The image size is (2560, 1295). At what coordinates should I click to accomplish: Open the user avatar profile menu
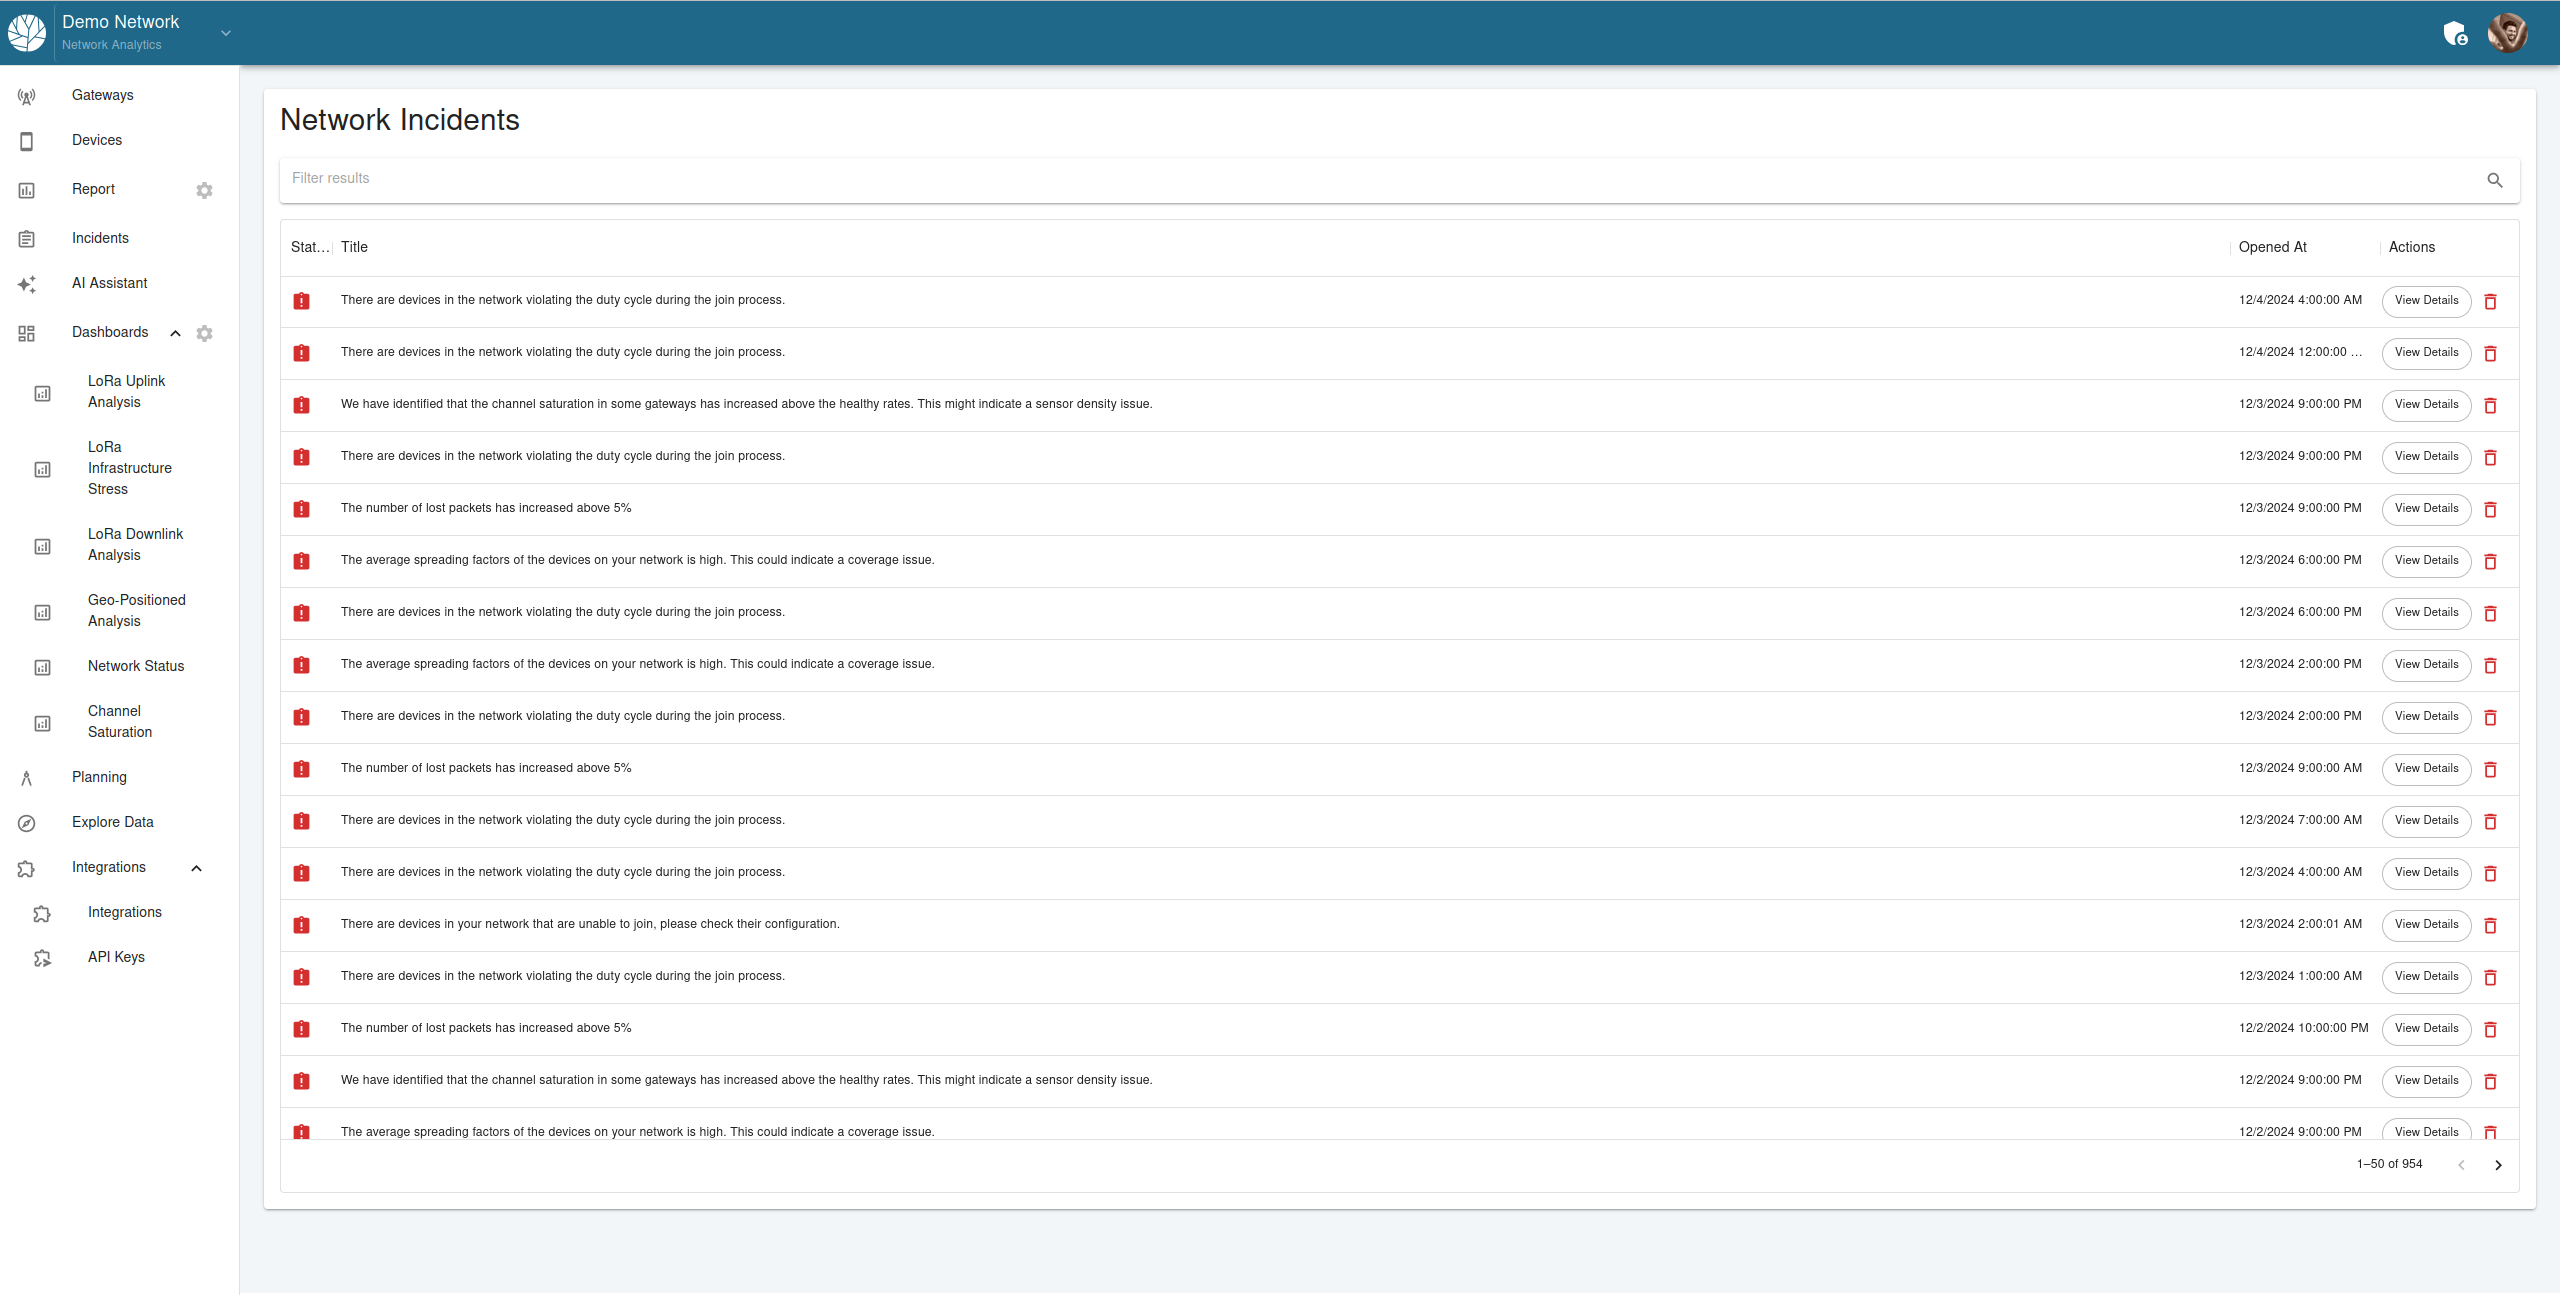(2507, 33)
